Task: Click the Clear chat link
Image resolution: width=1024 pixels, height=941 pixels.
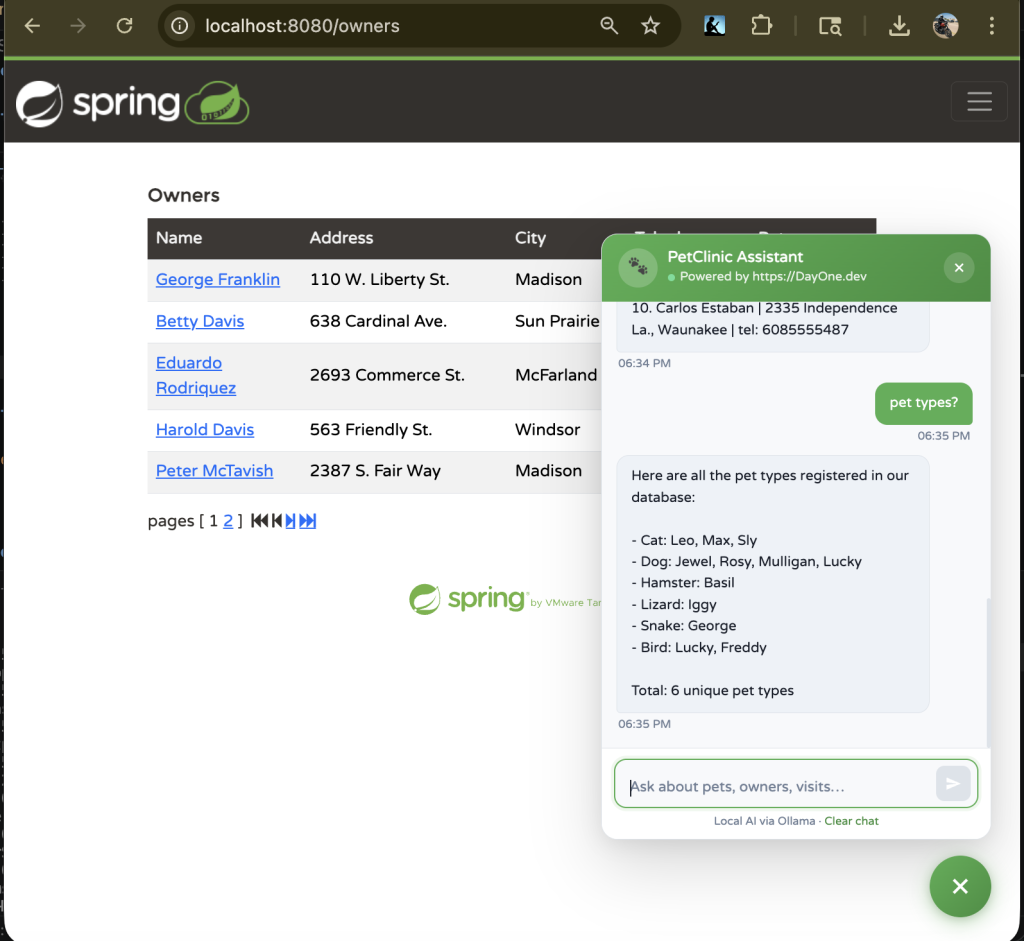Action: [851, 821]
